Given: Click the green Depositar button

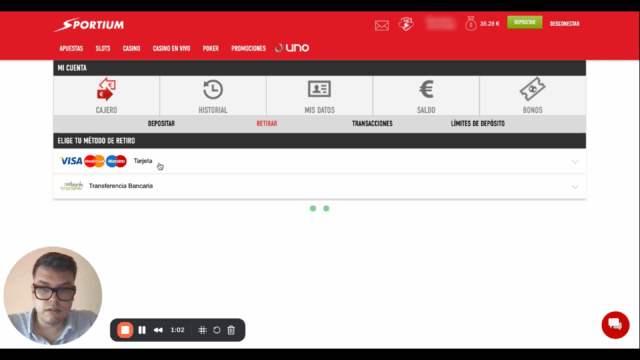Looking at the screenshot, I should [x=524, y=22].
